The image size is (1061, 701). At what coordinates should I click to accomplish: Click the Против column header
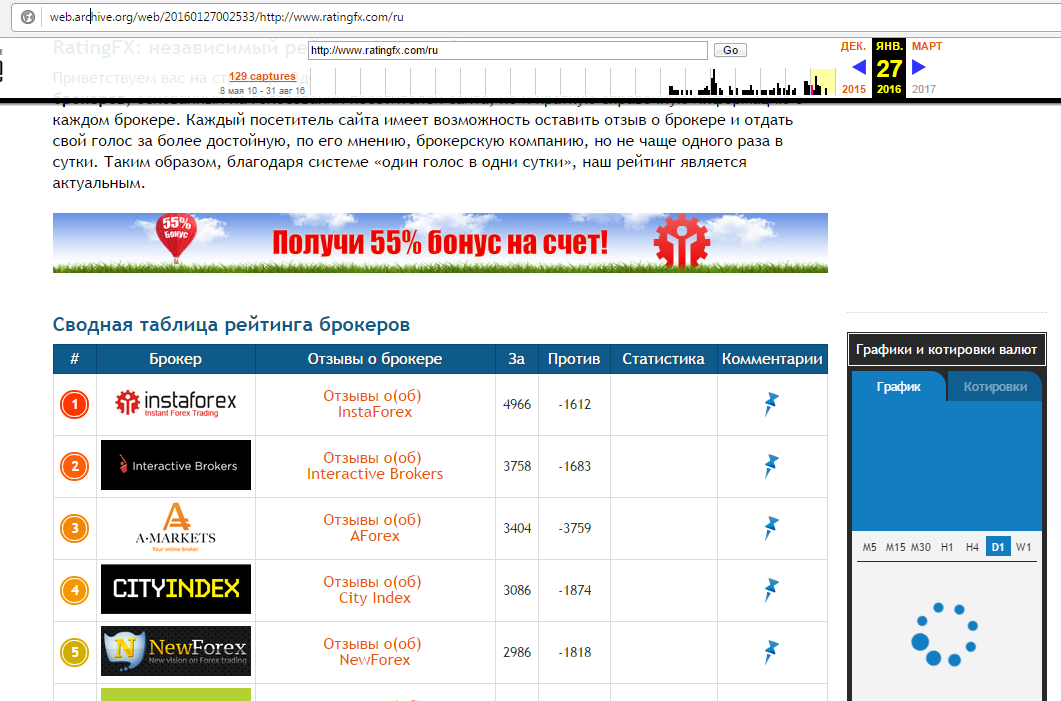pos(574,359)
